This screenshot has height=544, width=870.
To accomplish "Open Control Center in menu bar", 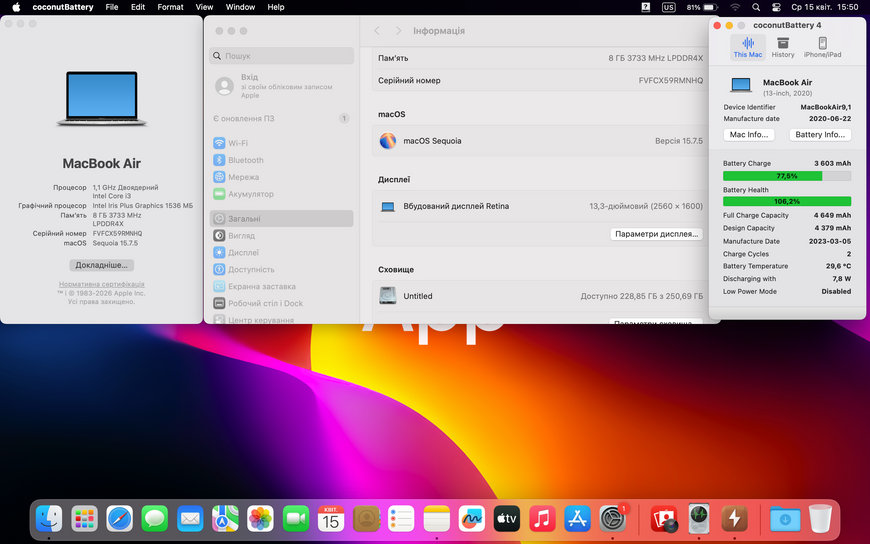I will 776,7.
